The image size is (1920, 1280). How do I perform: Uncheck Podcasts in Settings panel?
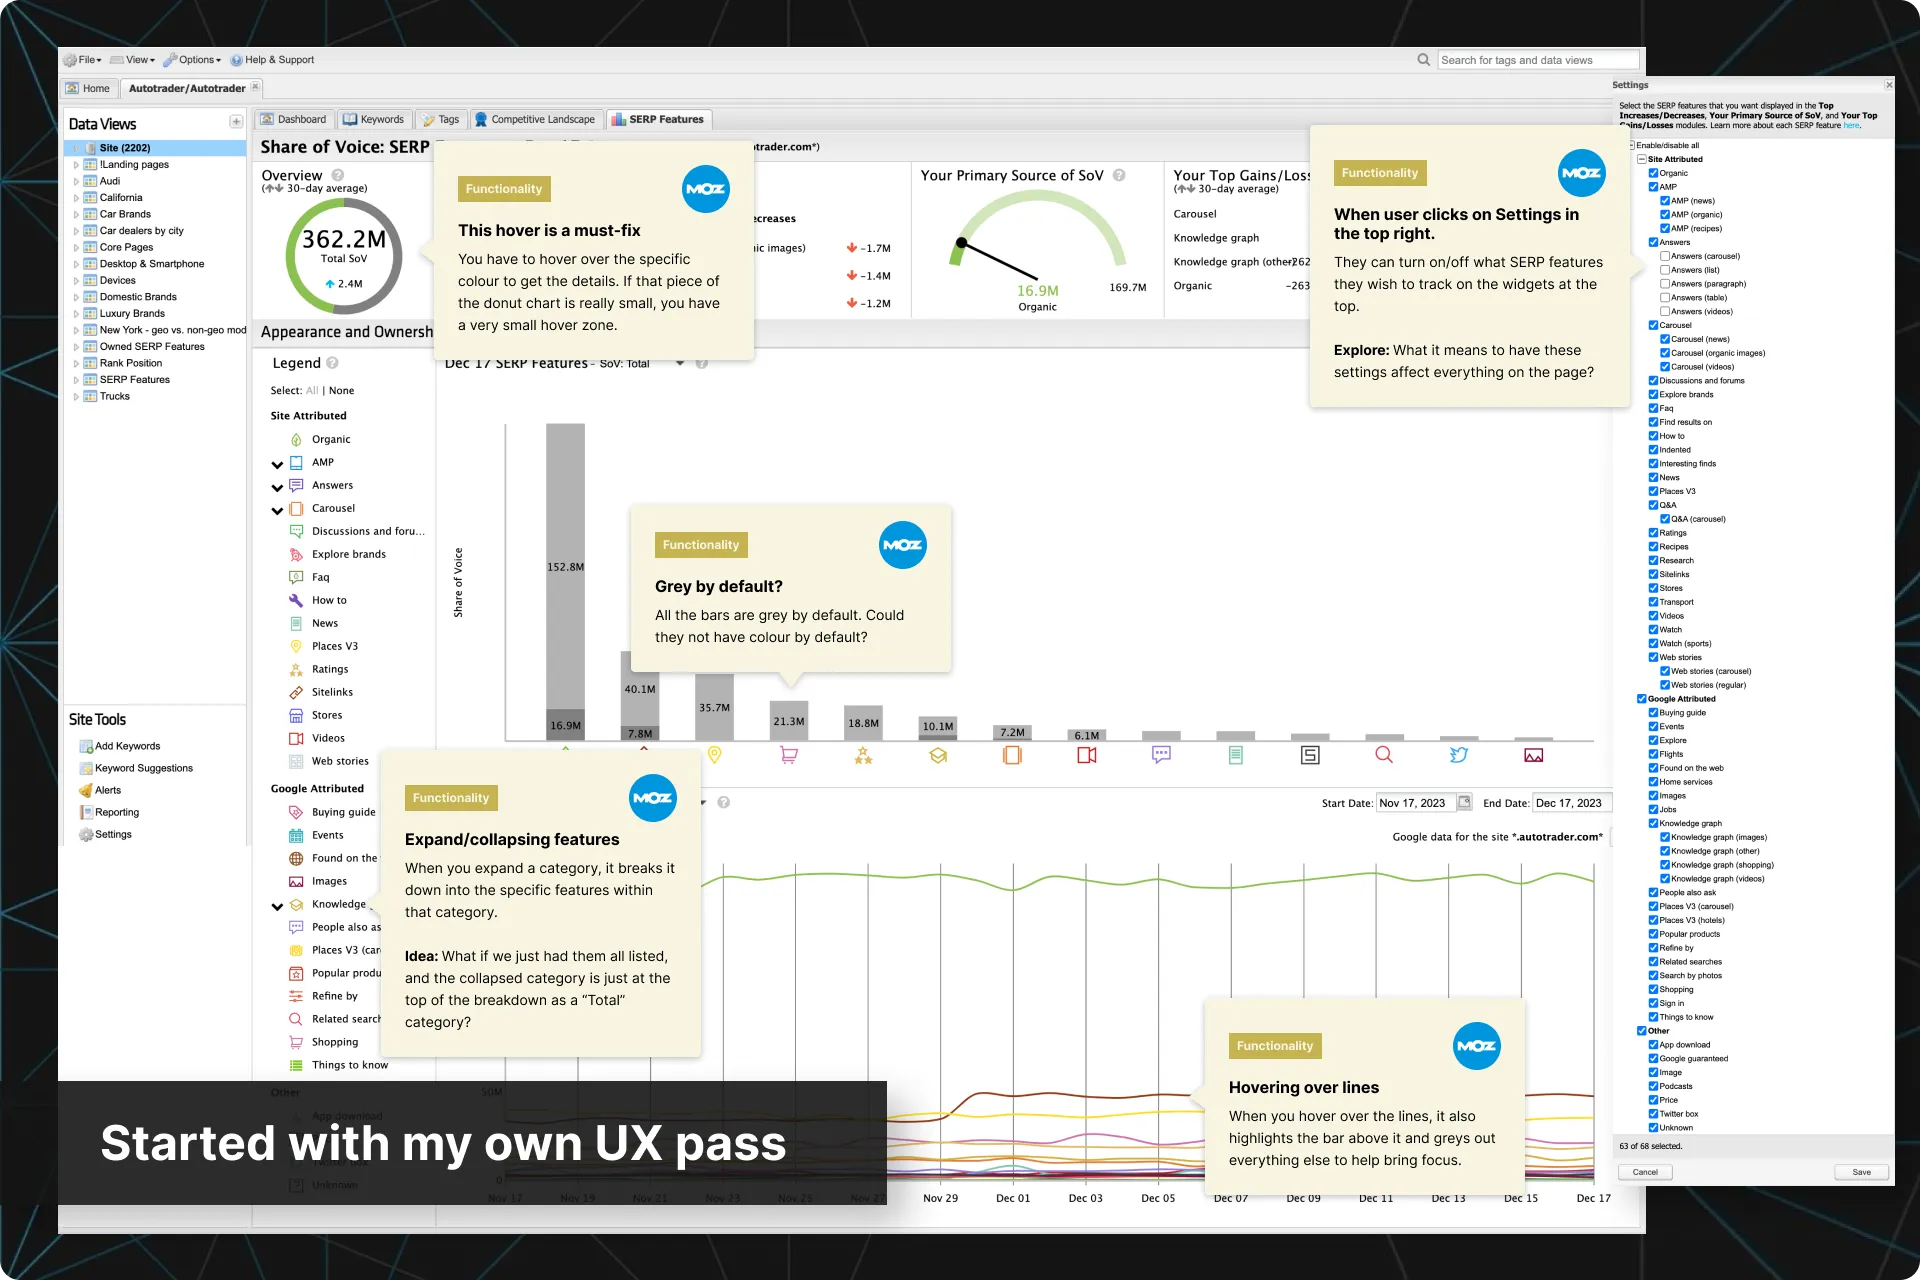pyautogui.click(x=1653, y=1086)
